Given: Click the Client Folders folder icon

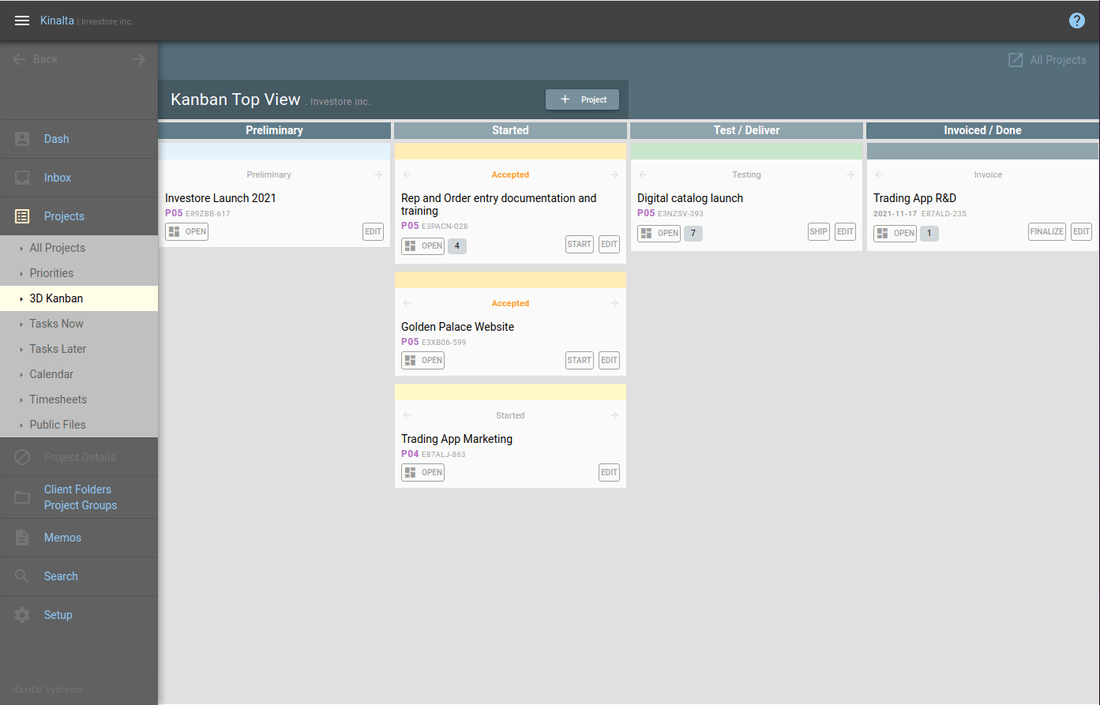Looking at the screenshot, I should coord(22,497).
